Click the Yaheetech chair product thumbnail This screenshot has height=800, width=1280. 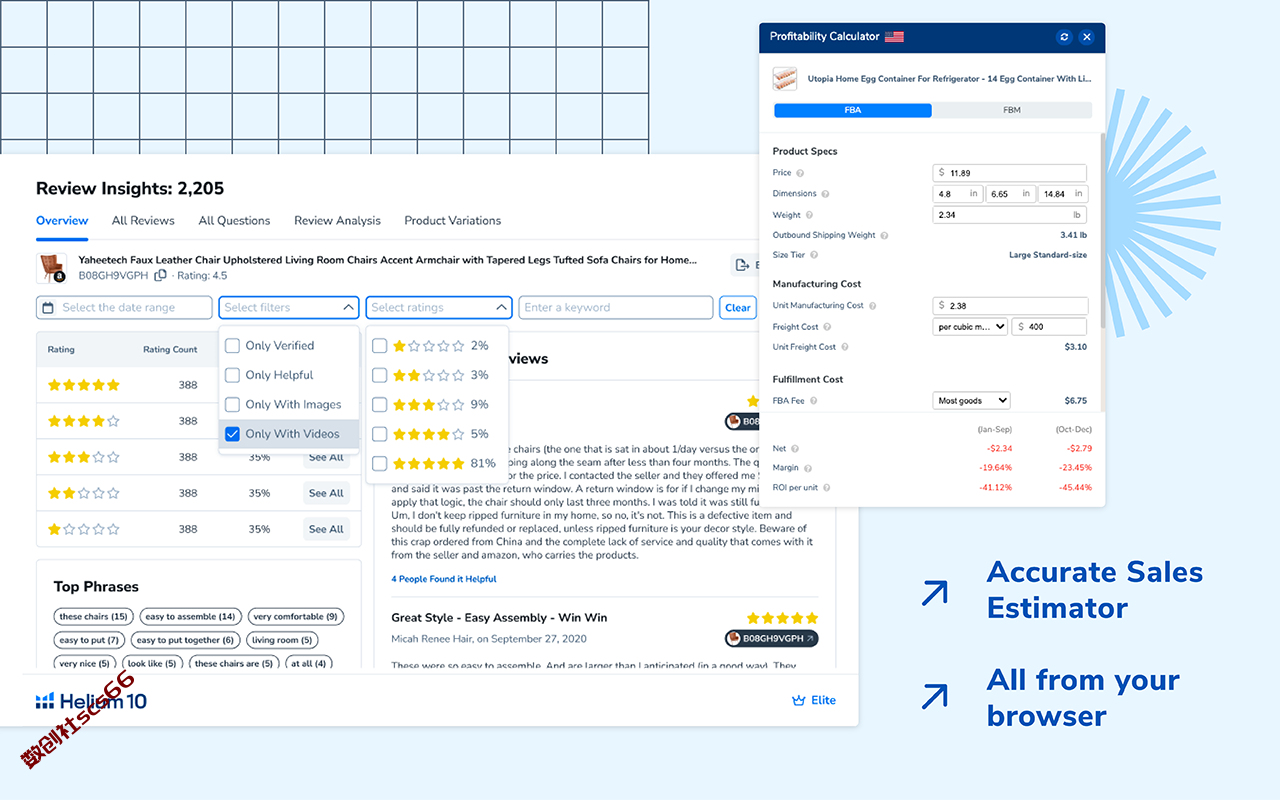52,267
